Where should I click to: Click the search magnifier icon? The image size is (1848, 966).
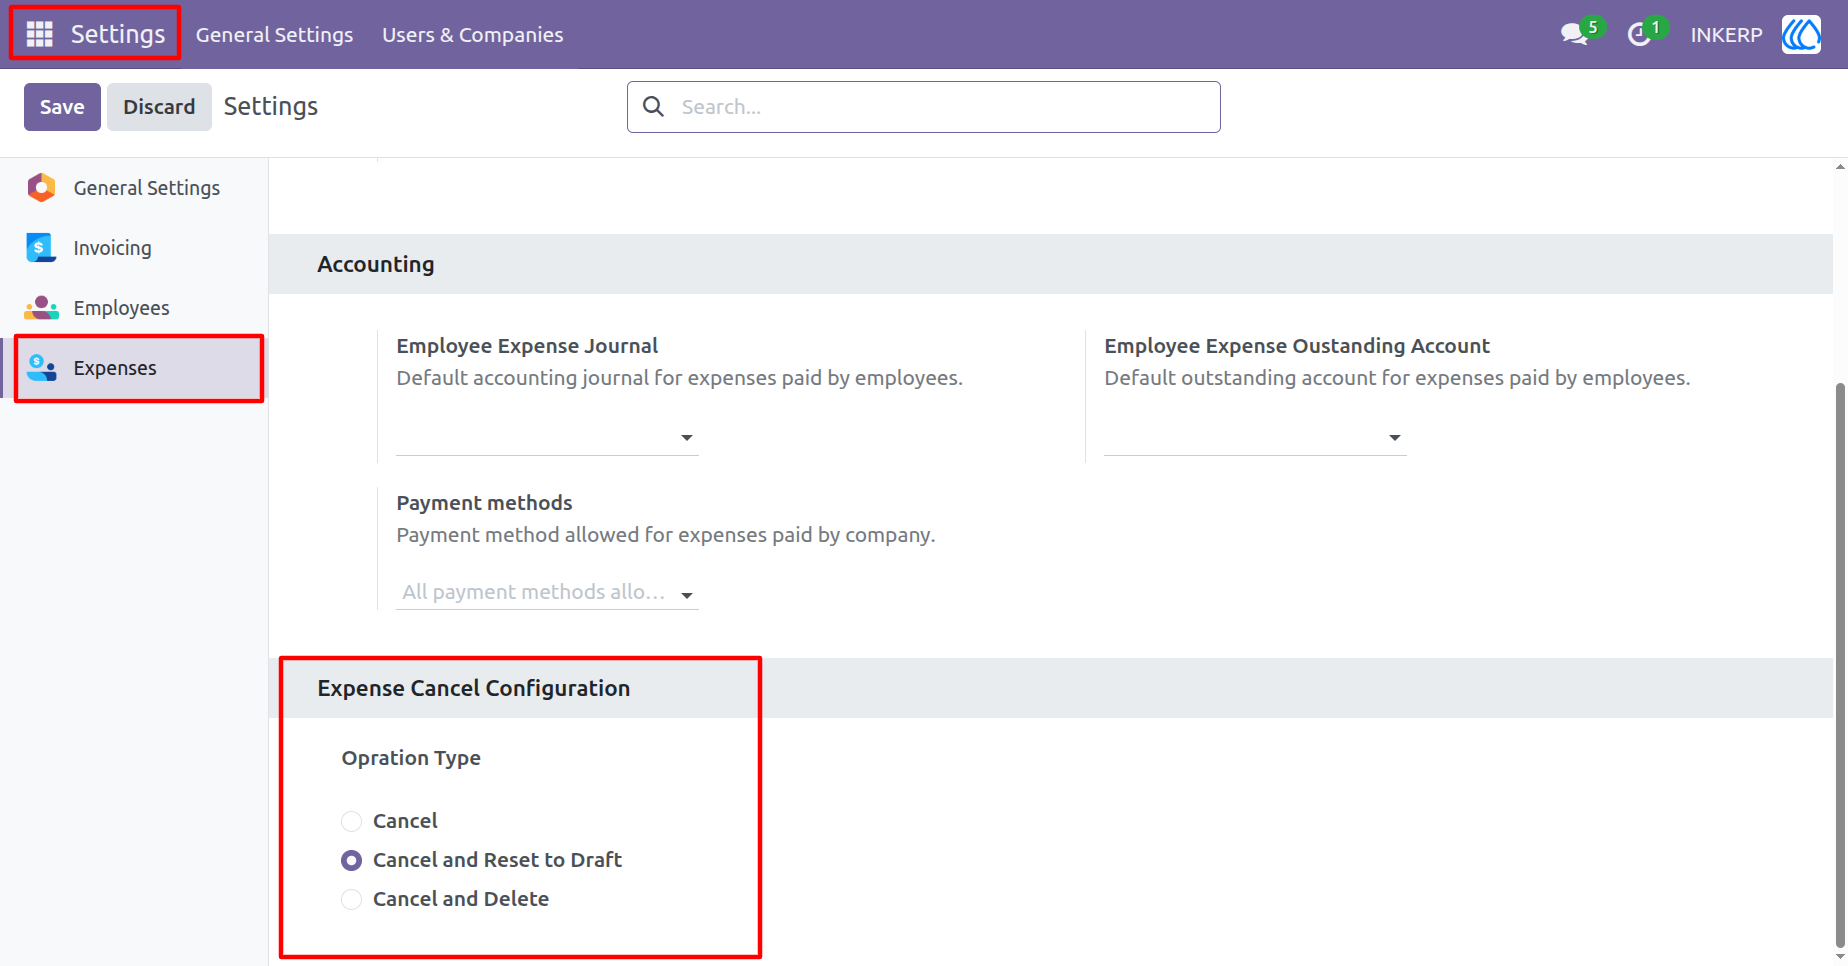coord(653,106)
